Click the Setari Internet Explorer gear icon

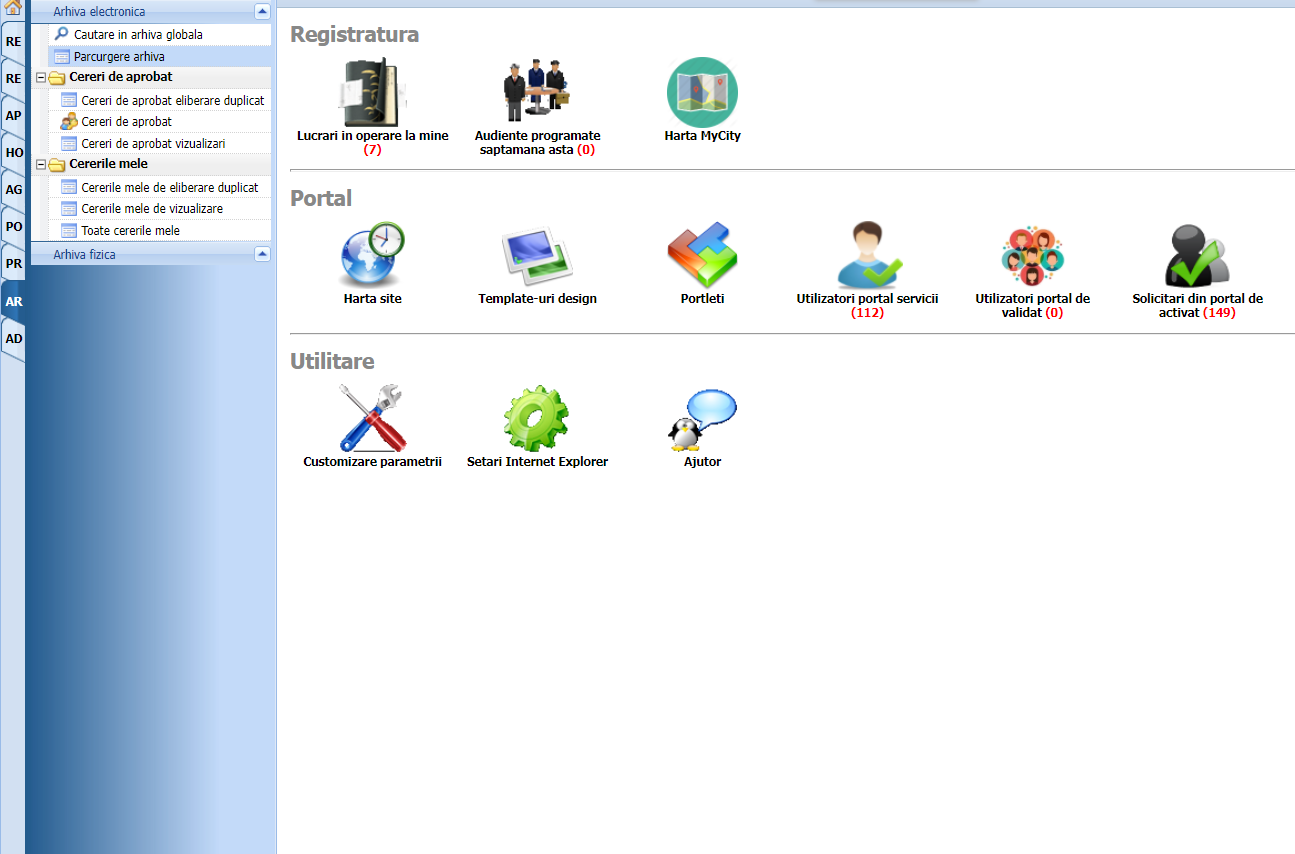pos(537,419)
